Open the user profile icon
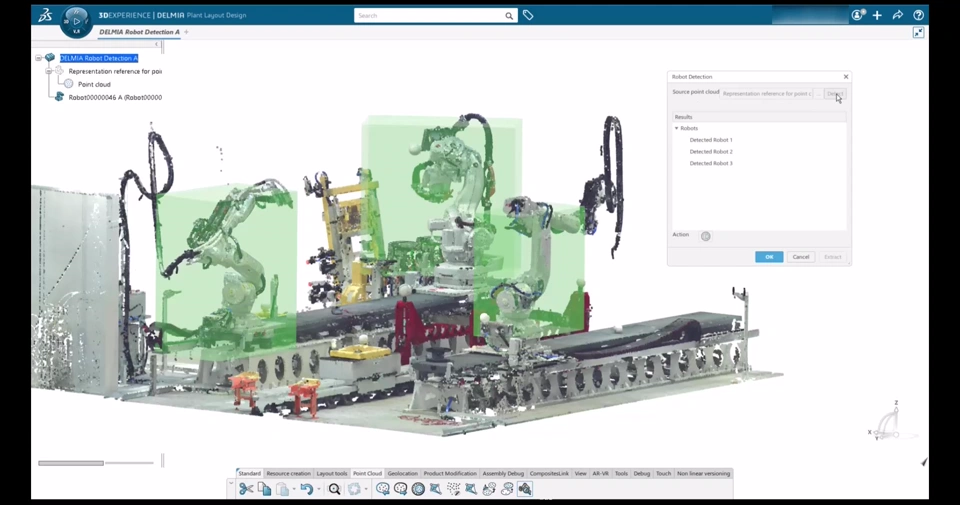The width and height of the screenshot is (960, 505). coord(858,15)
